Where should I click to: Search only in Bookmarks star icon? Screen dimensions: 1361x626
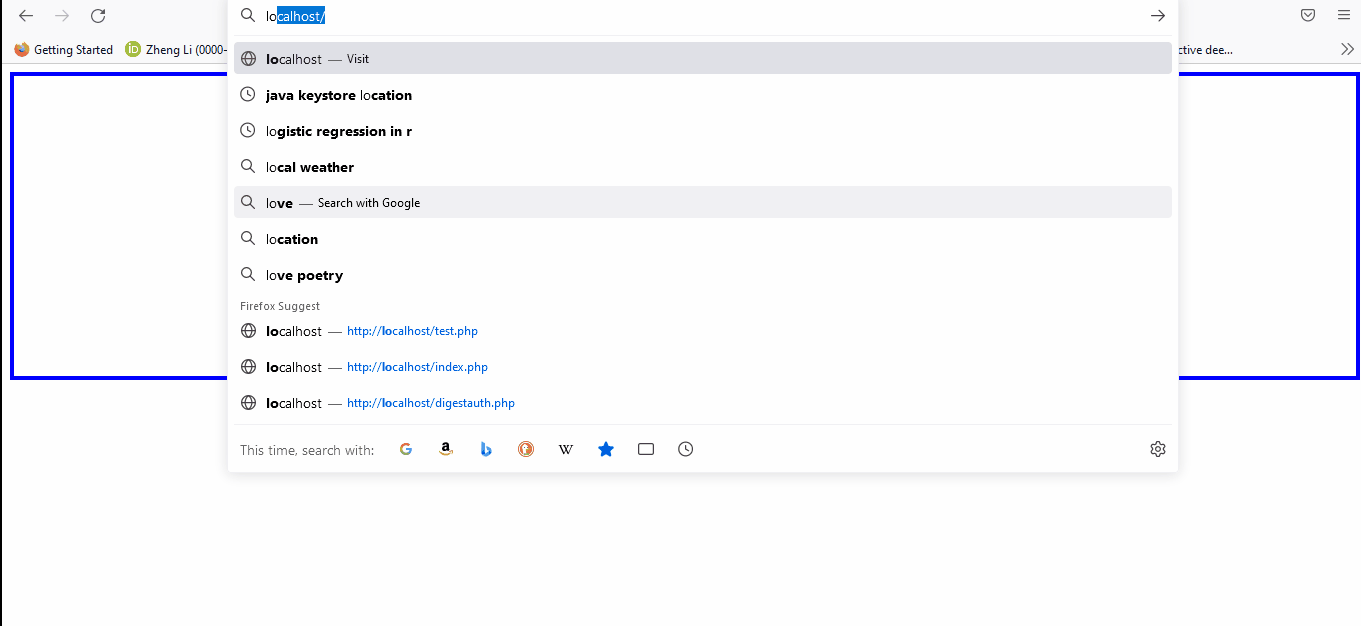(606, 450)
